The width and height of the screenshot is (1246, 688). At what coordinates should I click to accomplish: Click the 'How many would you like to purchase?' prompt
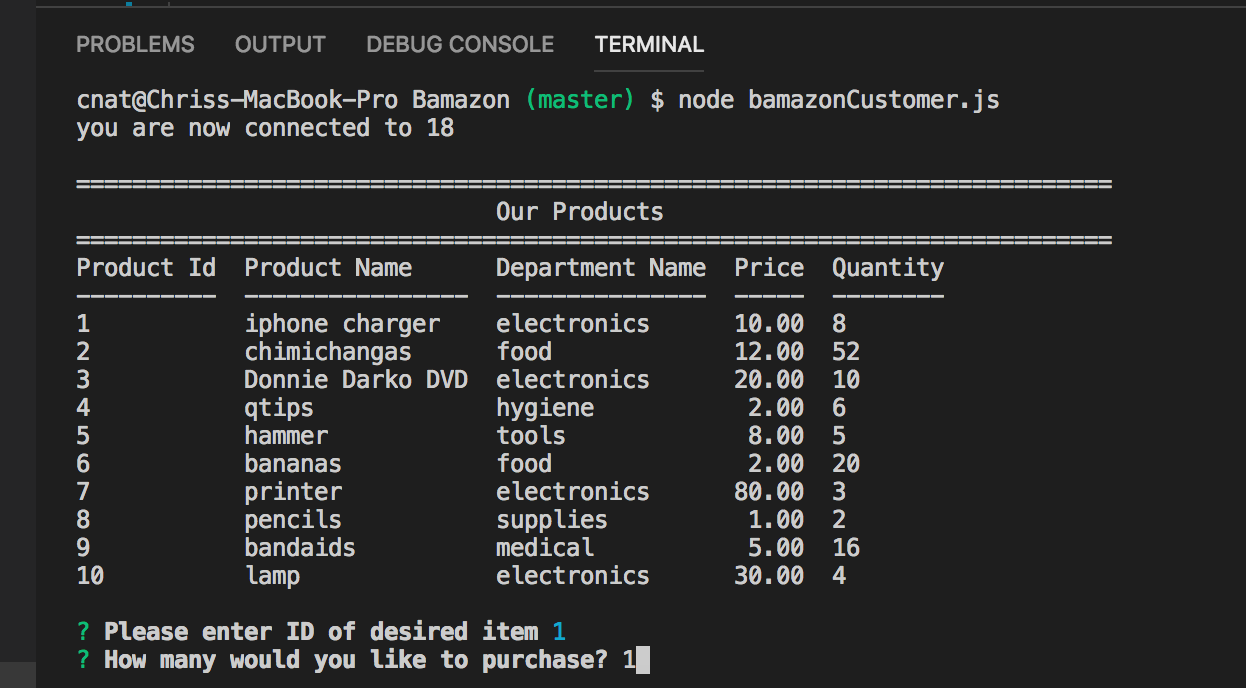tap(355, 660)
